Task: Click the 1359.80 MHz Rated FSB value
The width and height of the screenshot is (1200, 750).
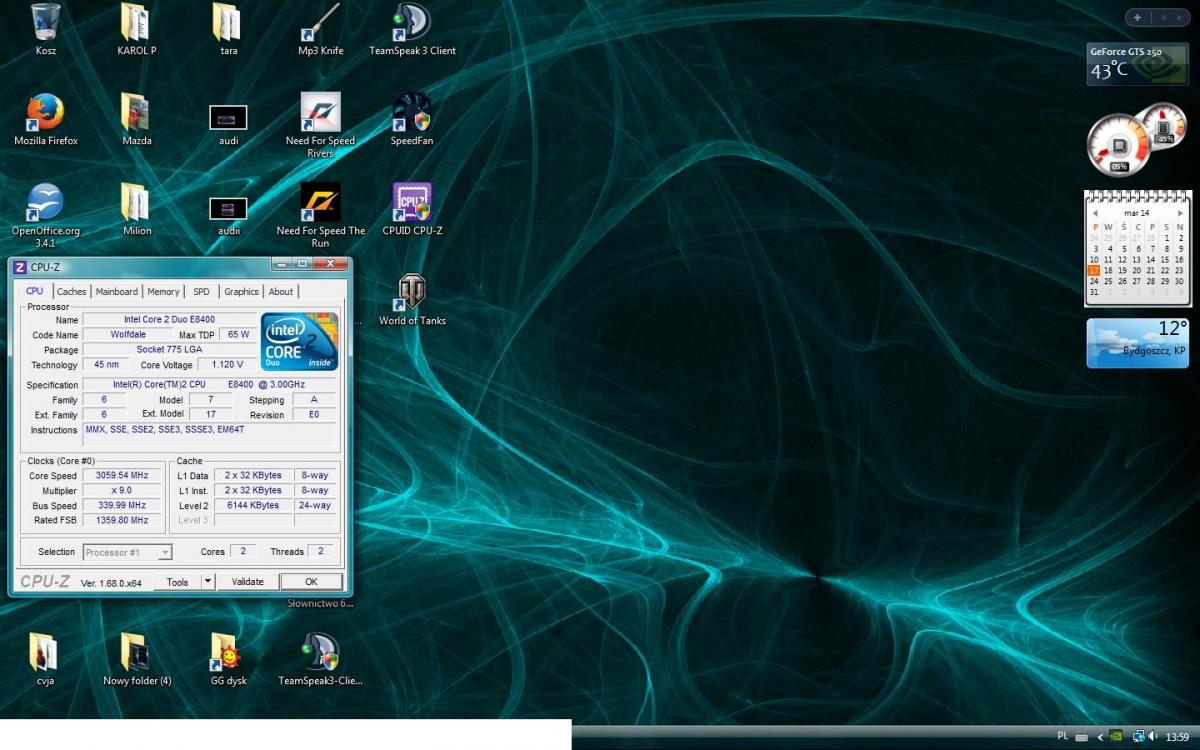Action: [x=121, y=520]
